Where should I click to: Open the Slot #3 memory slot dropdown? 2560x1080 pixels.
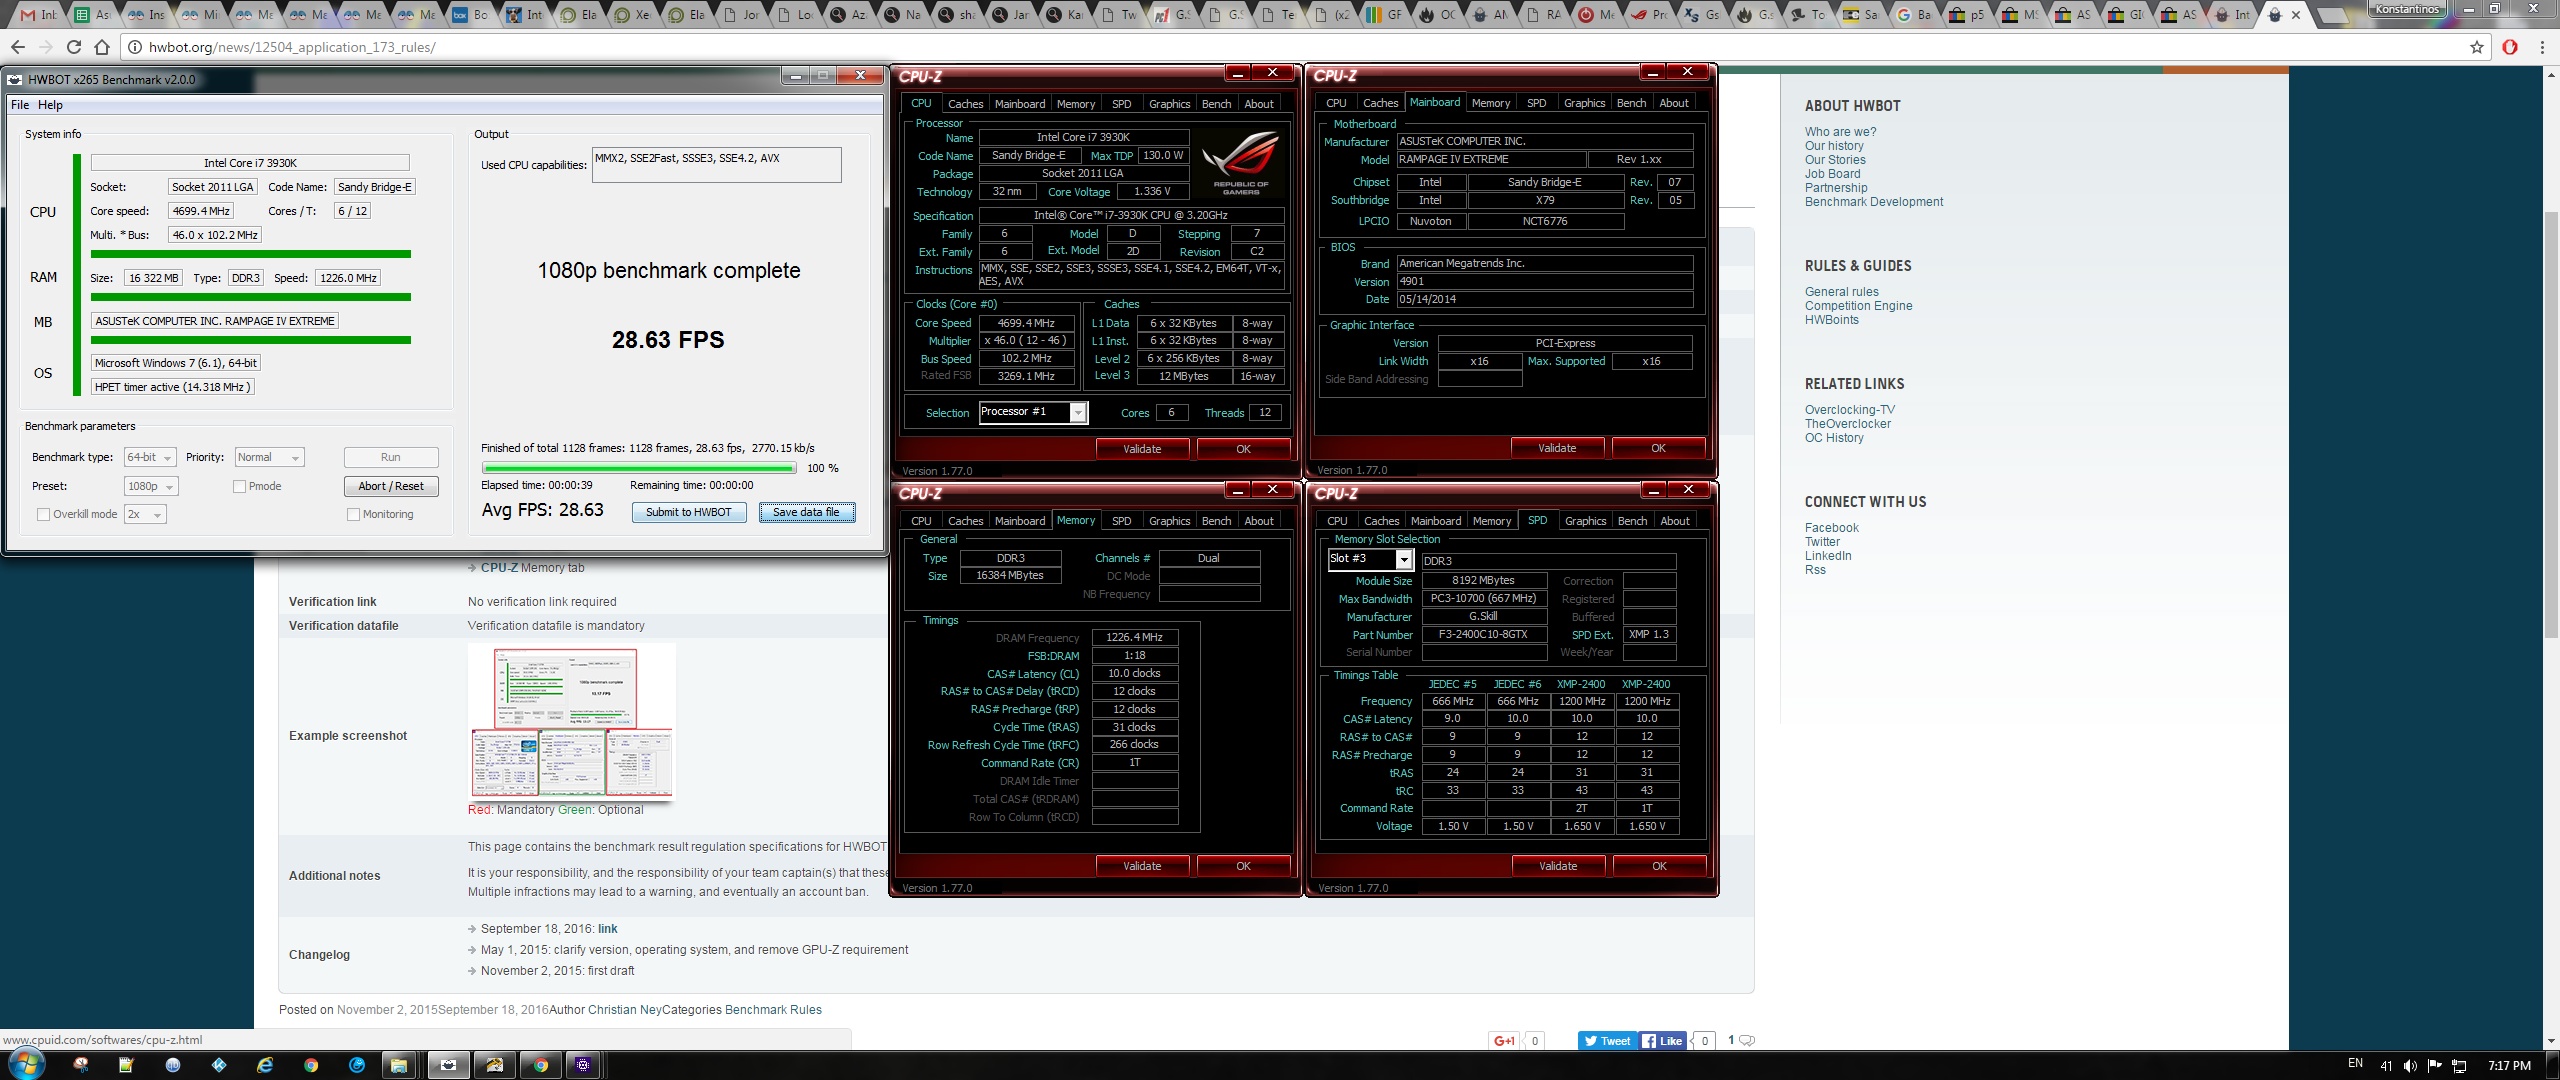point(1370,559)
